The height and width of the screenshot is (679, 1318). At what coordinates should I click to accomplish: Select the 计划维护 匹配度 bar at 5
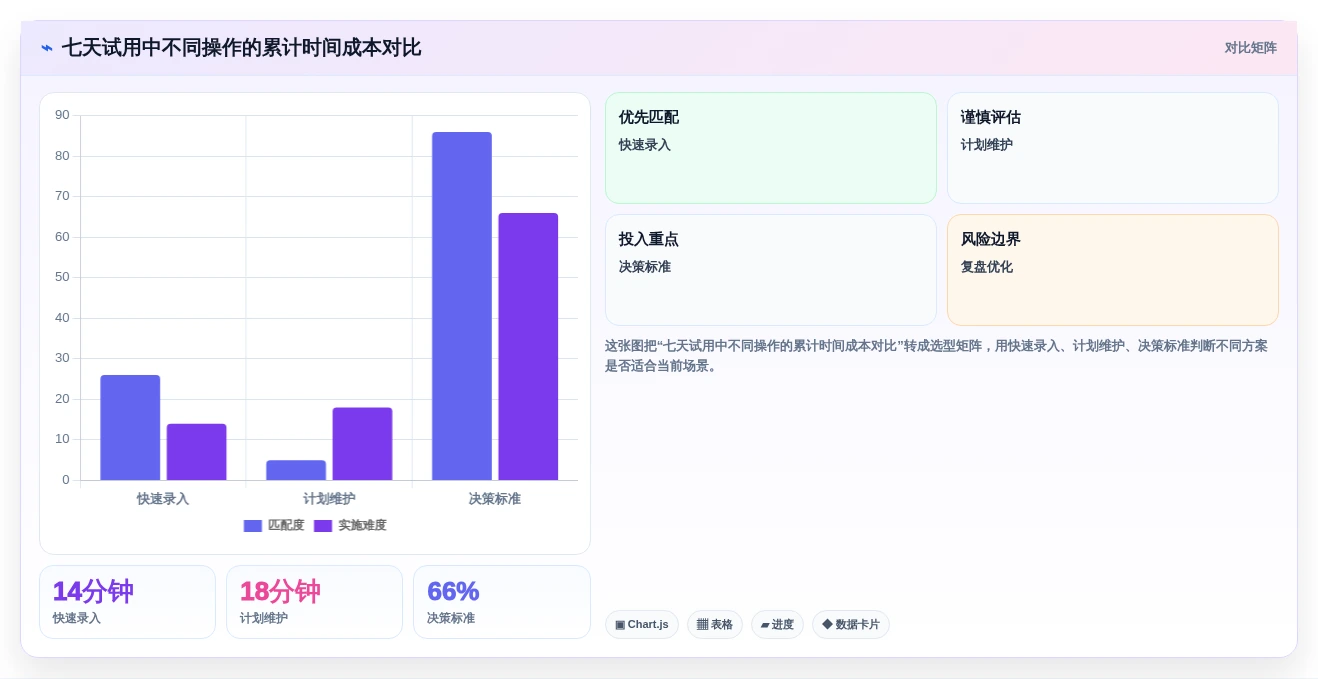pyautogui.click(x=296, y=470)
